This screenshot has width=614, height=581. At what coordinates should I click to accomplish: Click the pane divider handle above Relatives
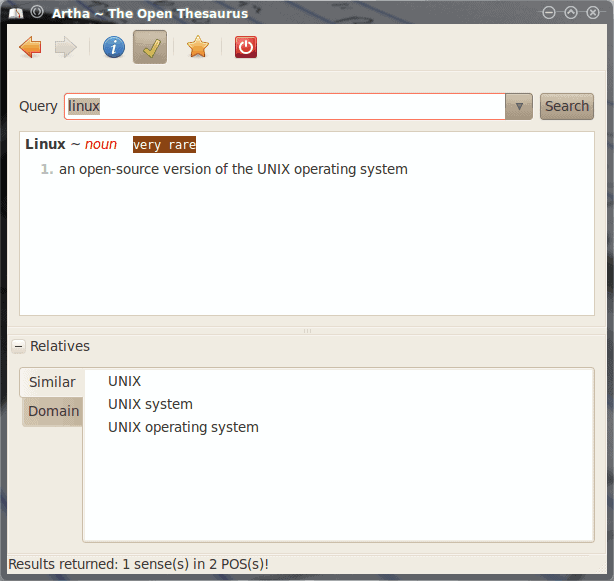pyautogui.click(x=307, y=330)
